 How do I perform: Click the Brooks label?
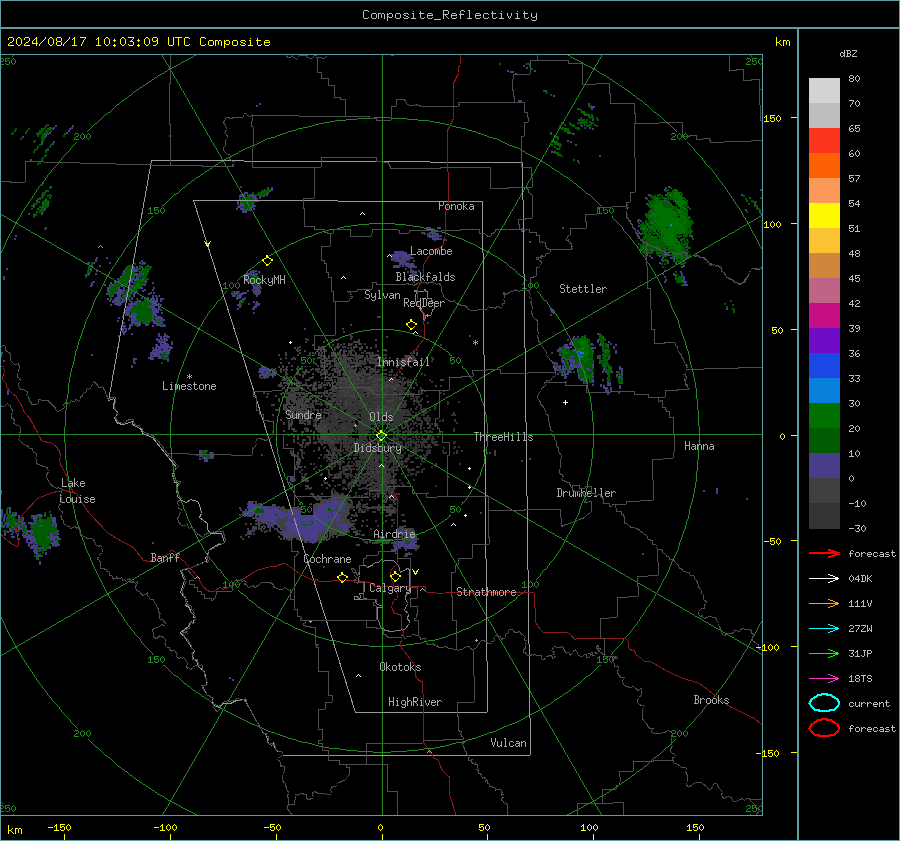point(711,700)
